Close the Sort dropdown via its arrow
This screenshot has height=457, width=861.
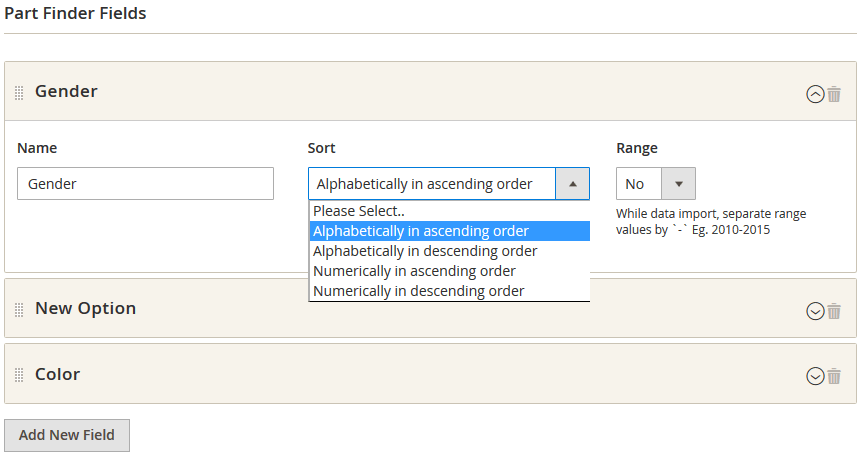(572, 184)
